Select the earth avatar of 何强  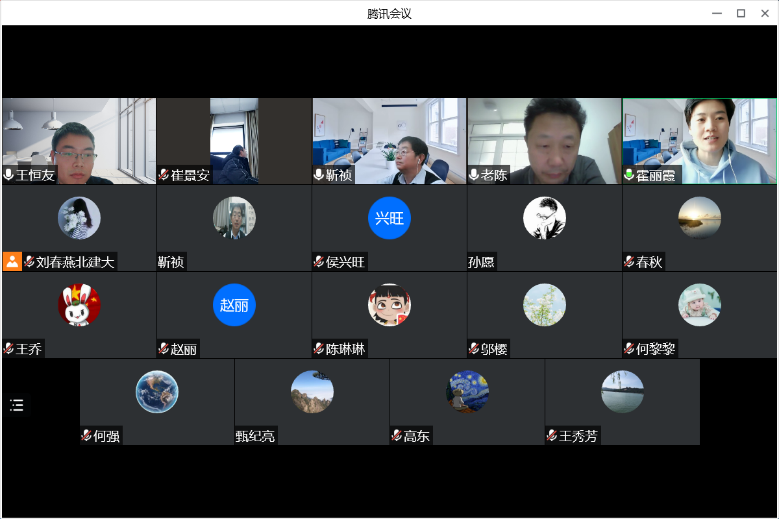157,392
